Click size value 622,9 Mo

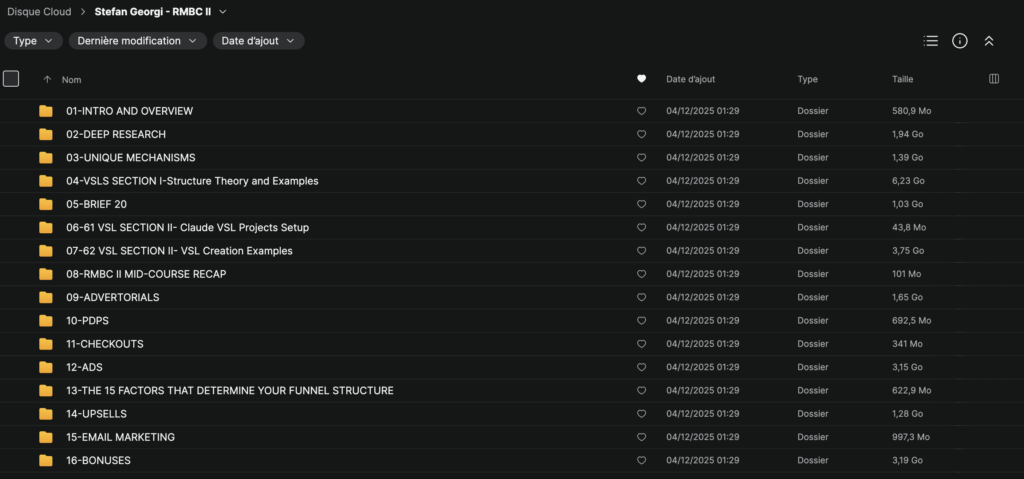[x=912, y=391]
